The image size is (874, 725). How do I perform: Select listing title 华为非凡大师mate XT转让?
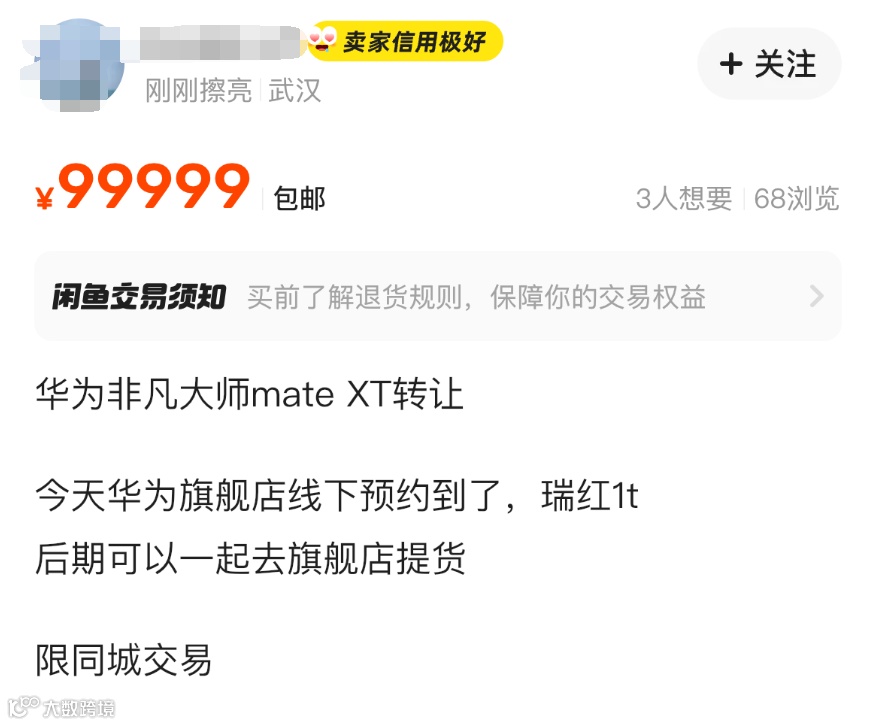pos(249,394)
